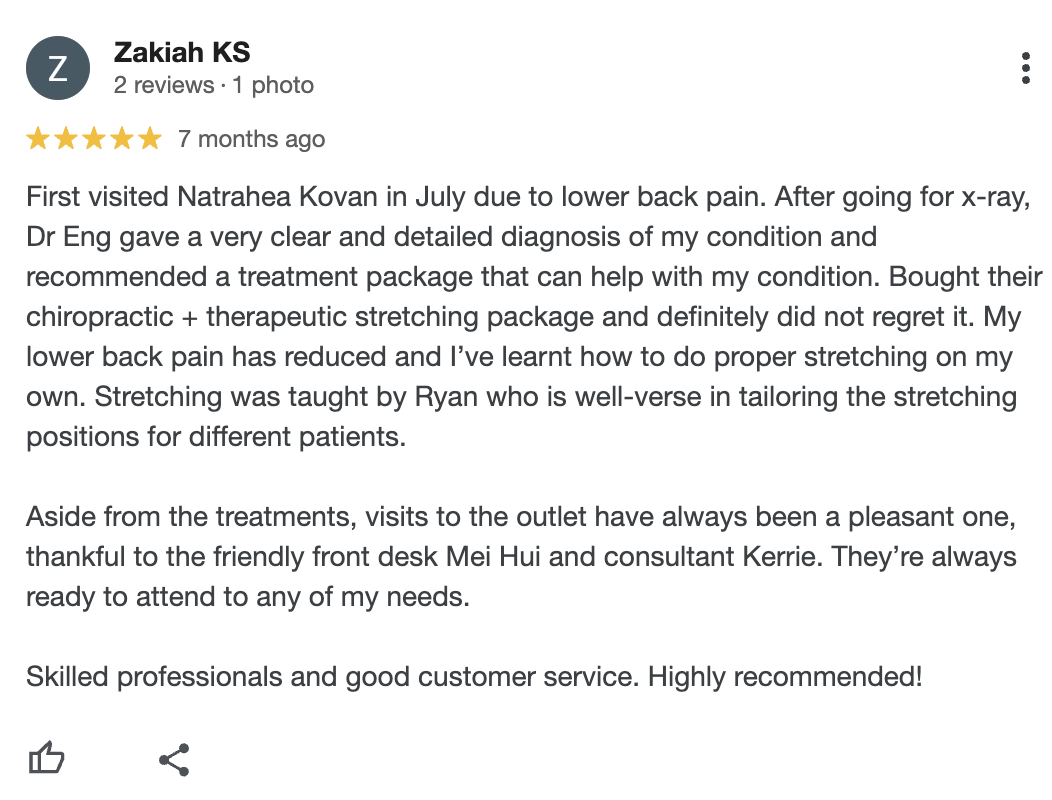Screen dimensions: 1052x800
Task: Select the first star in the rating
Action: tap(36, 138)
